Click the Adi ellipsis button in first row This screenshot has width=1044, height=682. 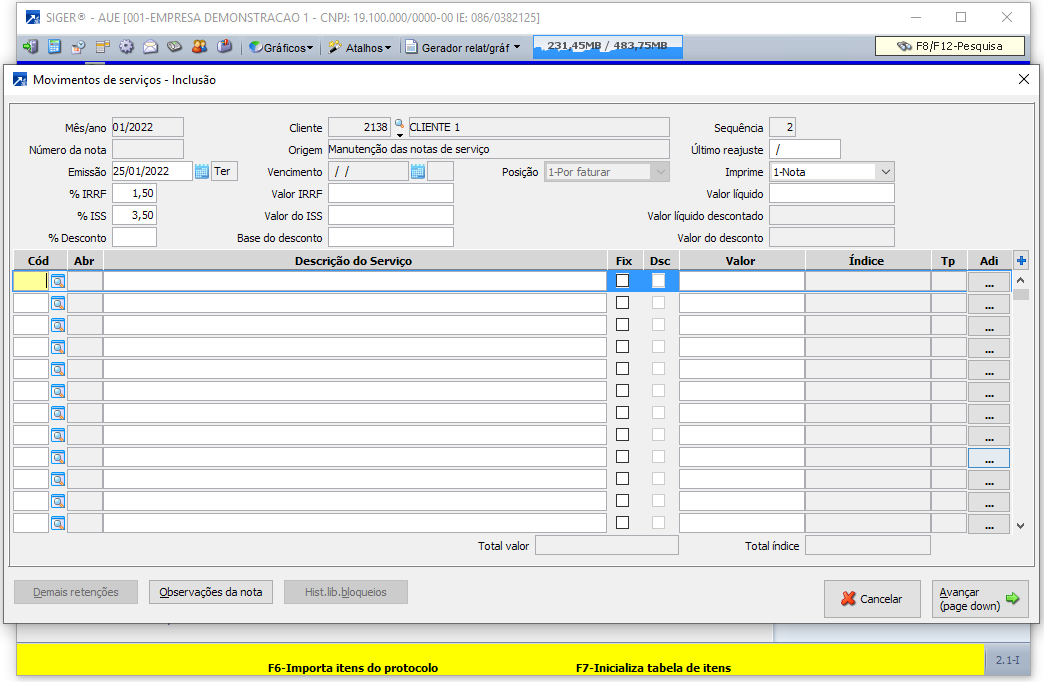click(x=989, y=282)
